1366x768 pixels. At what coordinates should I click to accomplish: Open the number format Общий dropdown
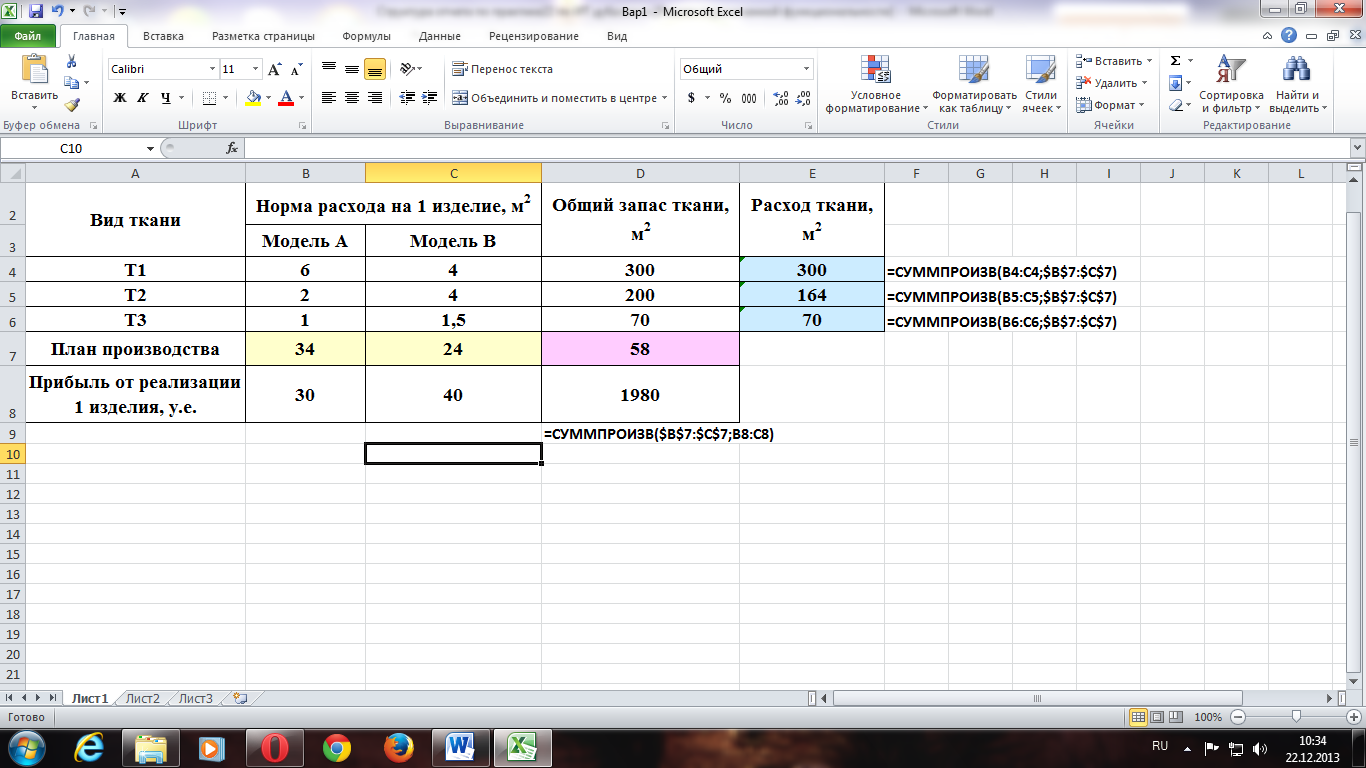coord(807,70)
